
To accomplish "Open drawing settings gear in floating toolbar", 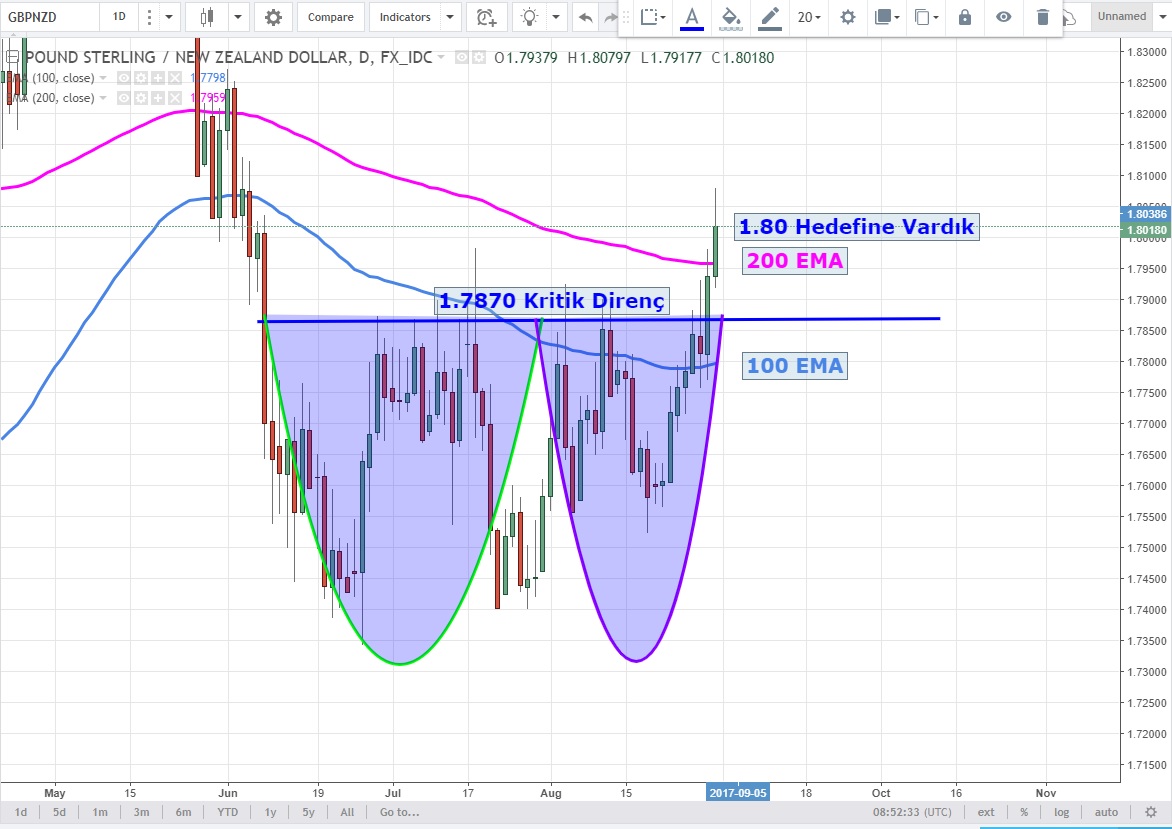I will point(848,17).
